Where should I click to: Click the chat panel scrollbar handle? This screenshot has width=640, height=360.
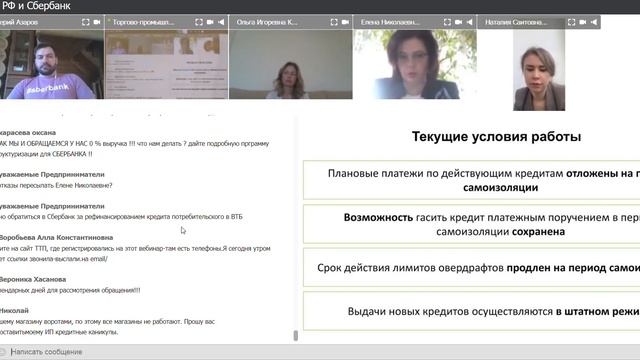click(296, 336)
